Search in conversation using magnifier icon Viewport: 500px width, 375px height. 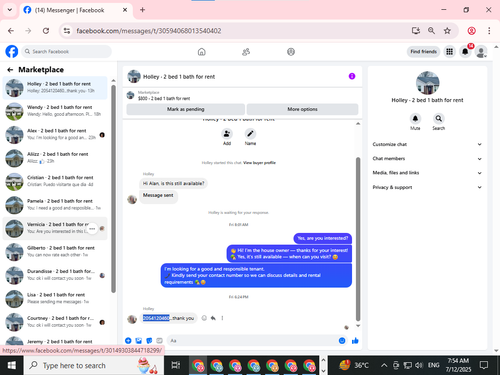point(439,118)
